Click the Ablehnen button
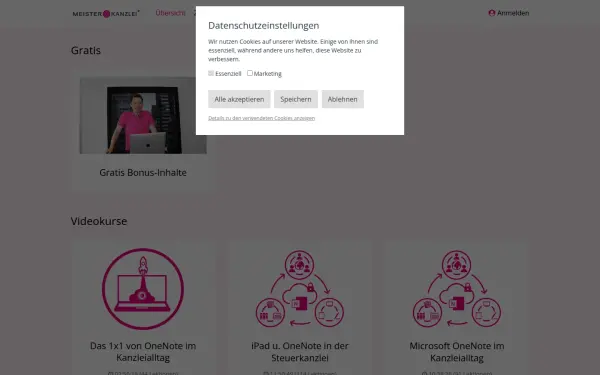Screen dimensions: 600x375 click(342, 99)
